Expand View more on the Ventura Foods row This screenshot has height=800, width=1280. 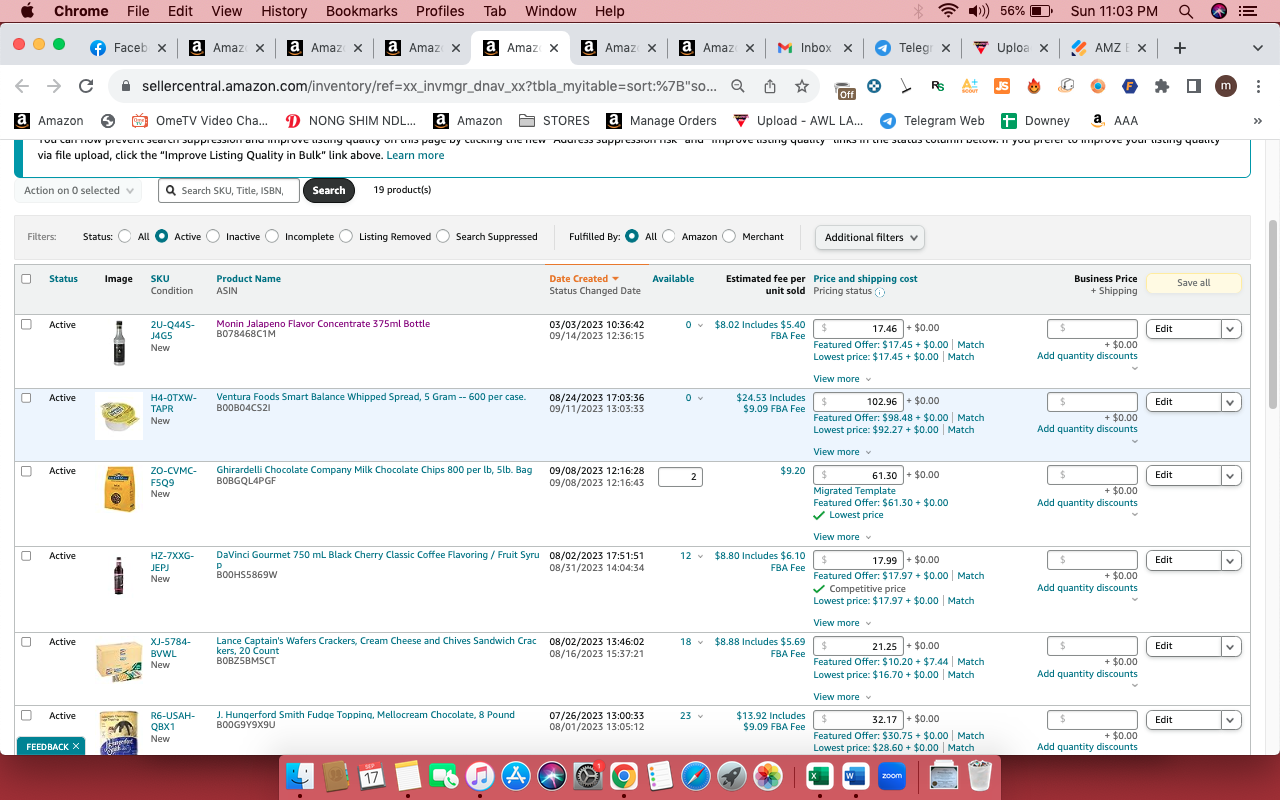(842, 452)
